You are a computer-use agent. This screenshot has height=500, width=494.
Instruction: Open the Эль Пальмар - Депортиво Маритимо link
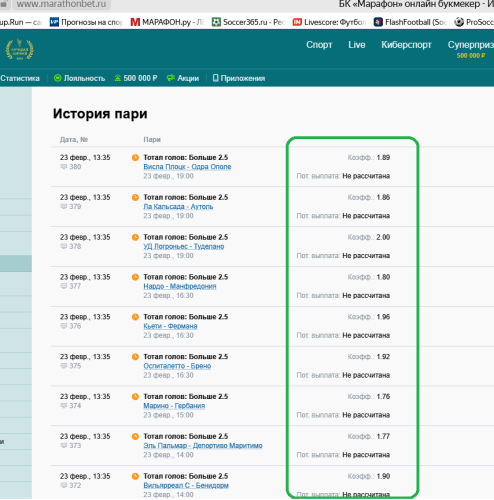point(203,445)
